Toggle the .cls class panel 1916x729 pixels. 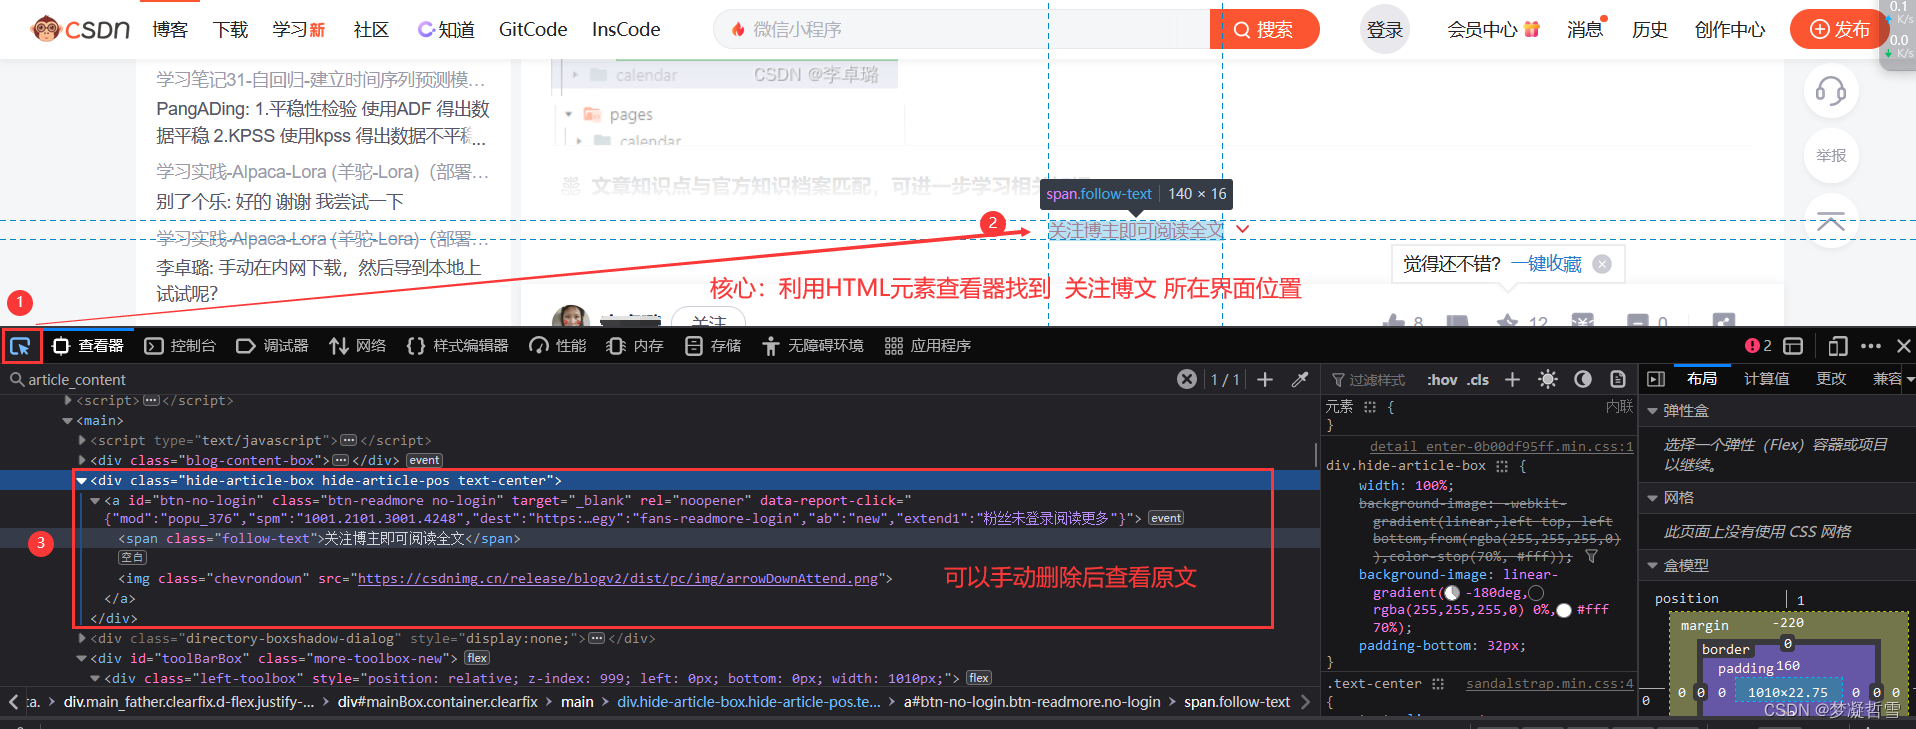click(x=1478, y=380)
